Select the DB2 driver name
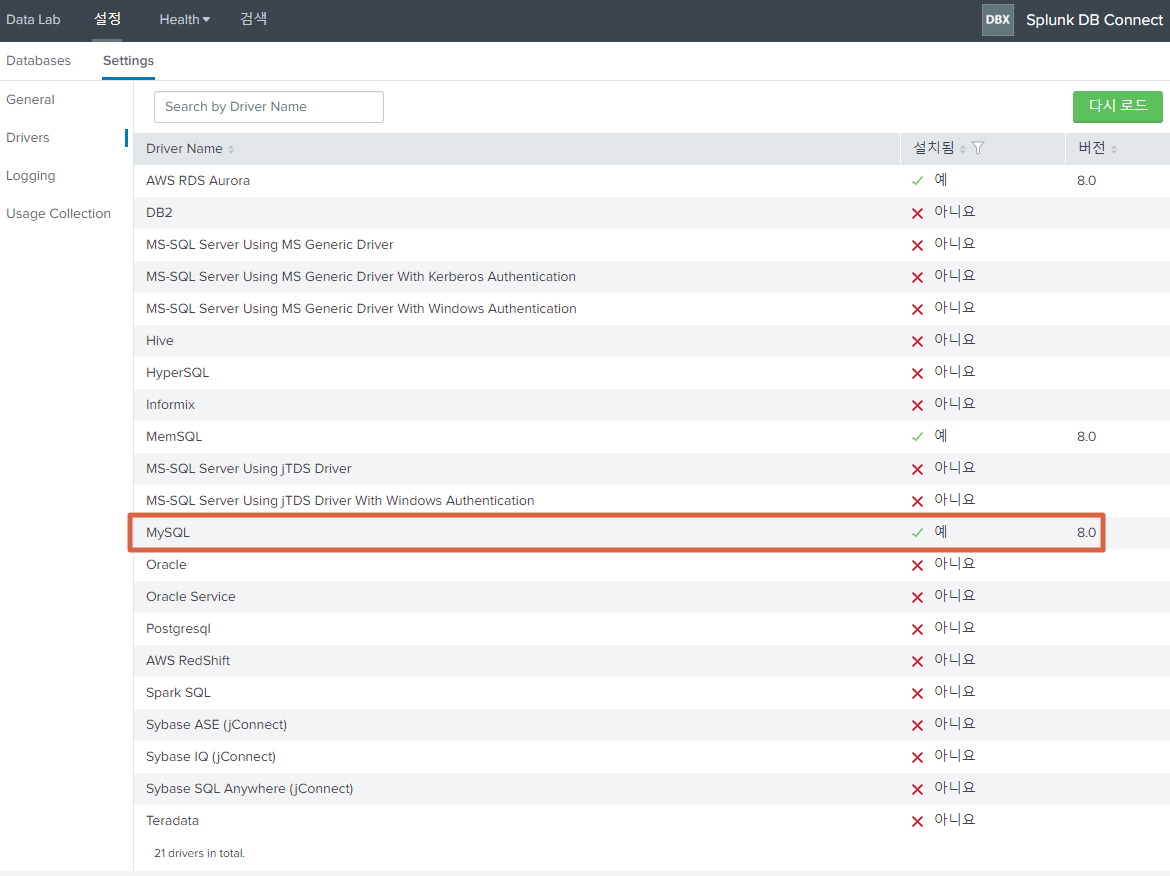Image resolution: width=1170 pixels, height=876 pixels. click(x=159, y=213)
